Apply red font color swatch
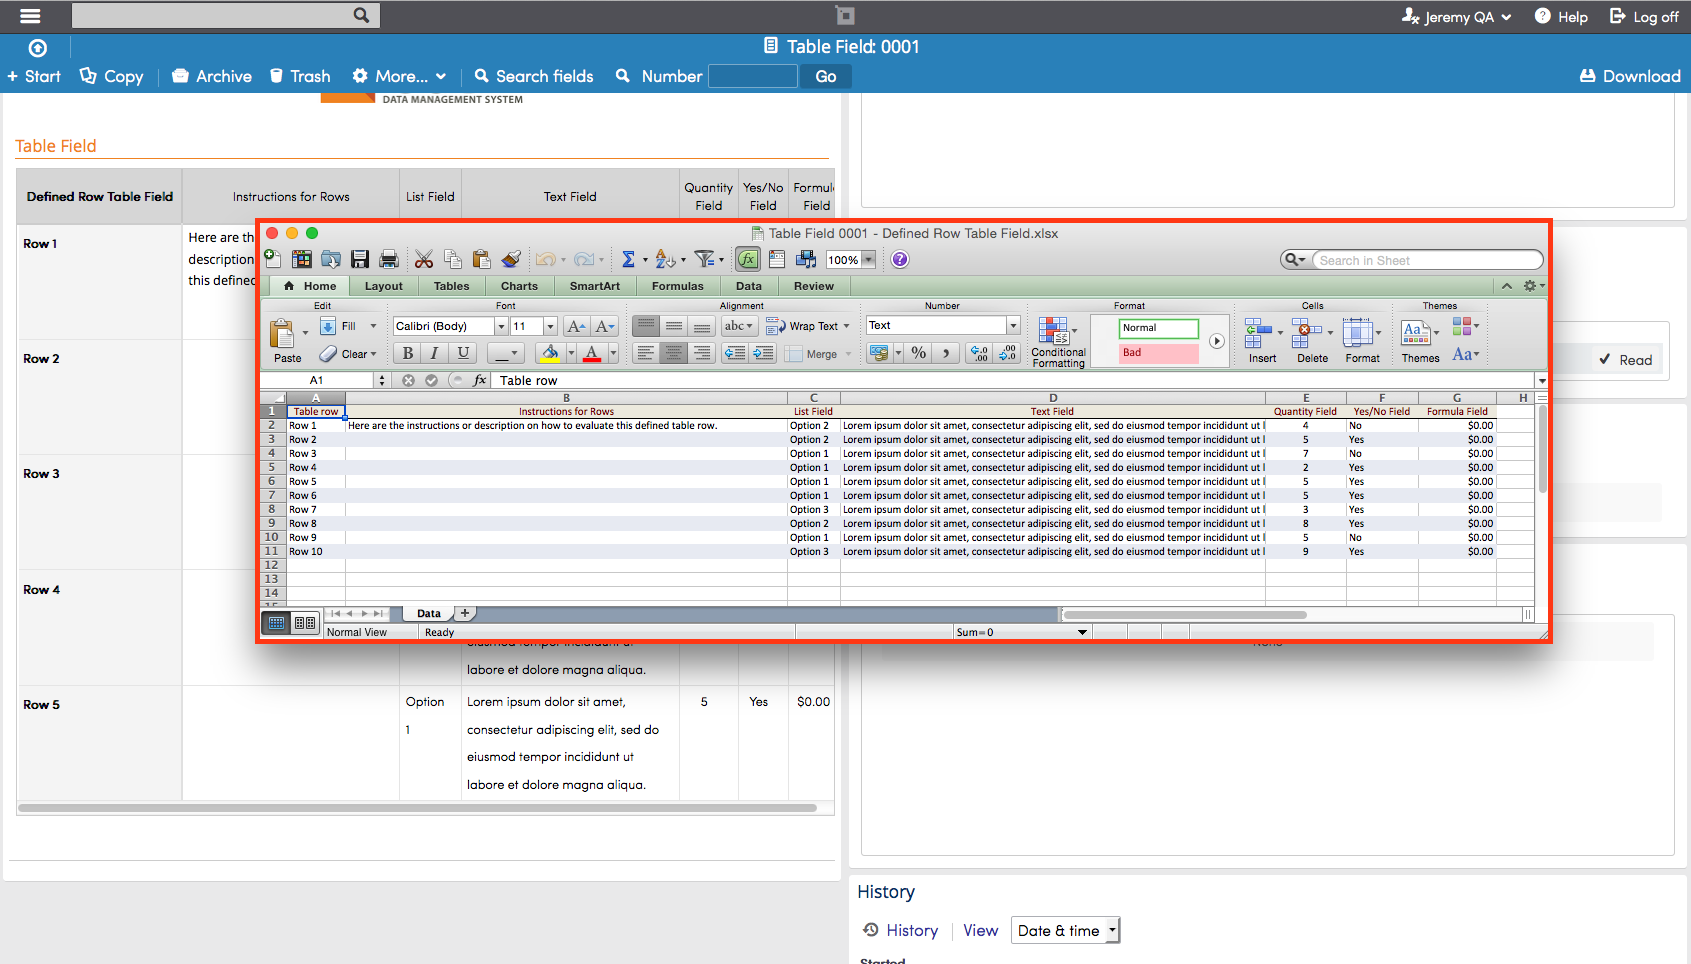The image size is (1691, 964). (590, 353)
